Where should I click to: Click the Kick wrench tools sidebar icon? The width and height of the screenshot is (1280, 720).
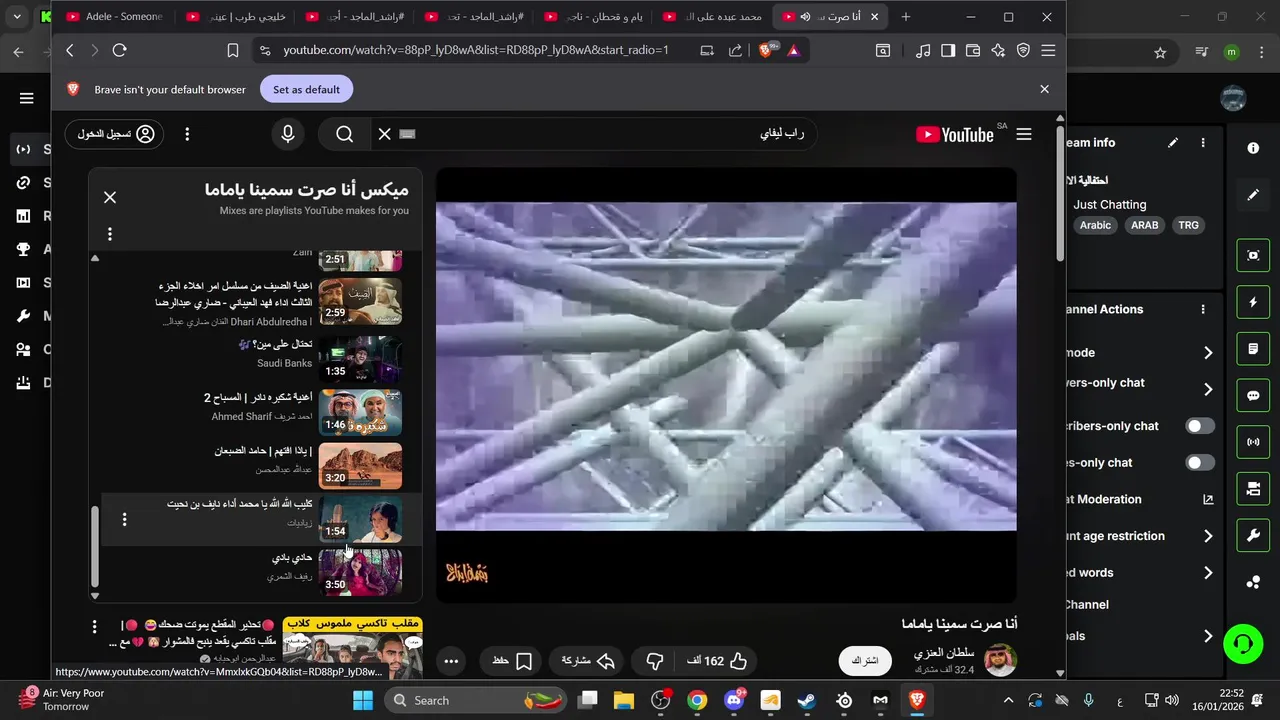point(1253,536)
